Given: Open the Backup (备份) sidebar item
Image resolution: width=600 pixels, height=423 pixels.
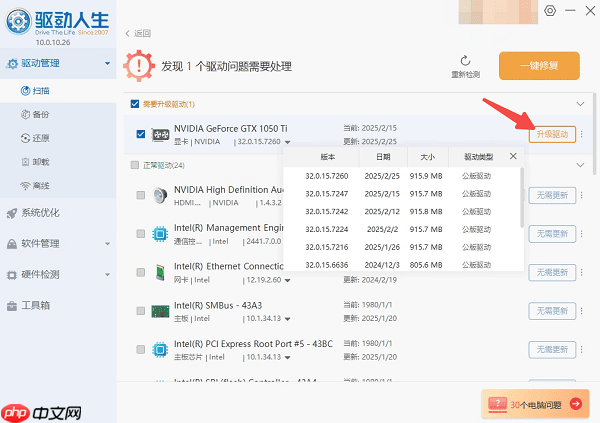Looking at the screenshot, I should 58,114.
